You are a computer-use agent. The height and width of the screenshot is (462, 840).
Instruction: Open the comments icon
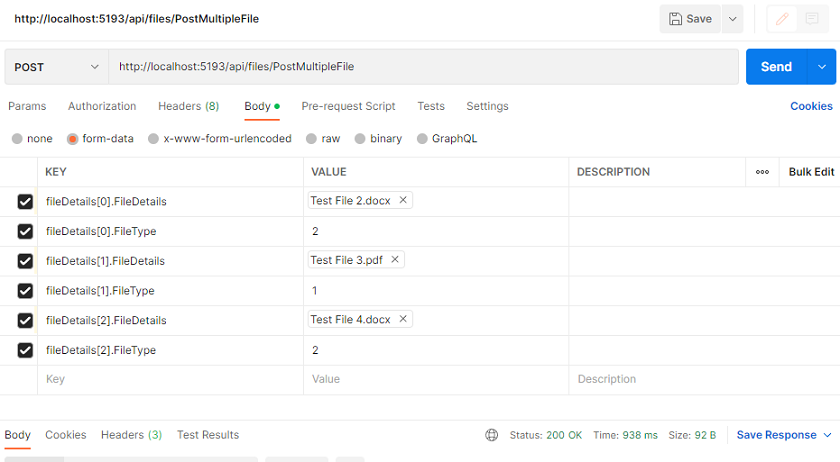(812, 19)
